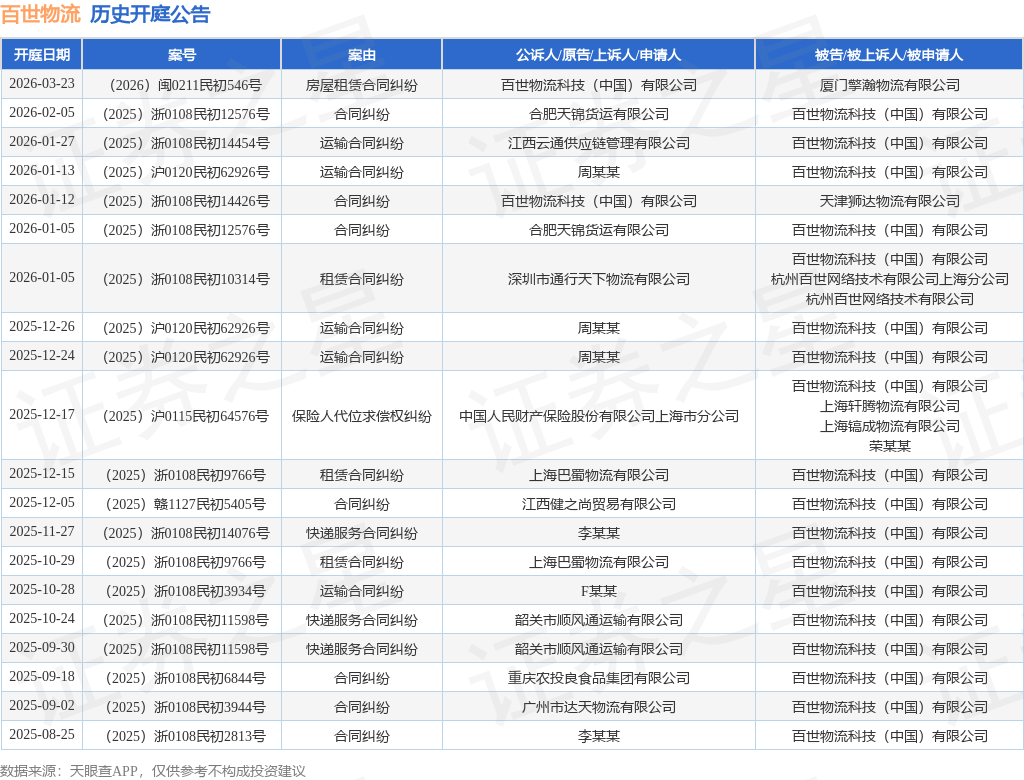Select date cell 2025-09-30
The height and width of the screenshot is (780, 1024).
point(42,647)
